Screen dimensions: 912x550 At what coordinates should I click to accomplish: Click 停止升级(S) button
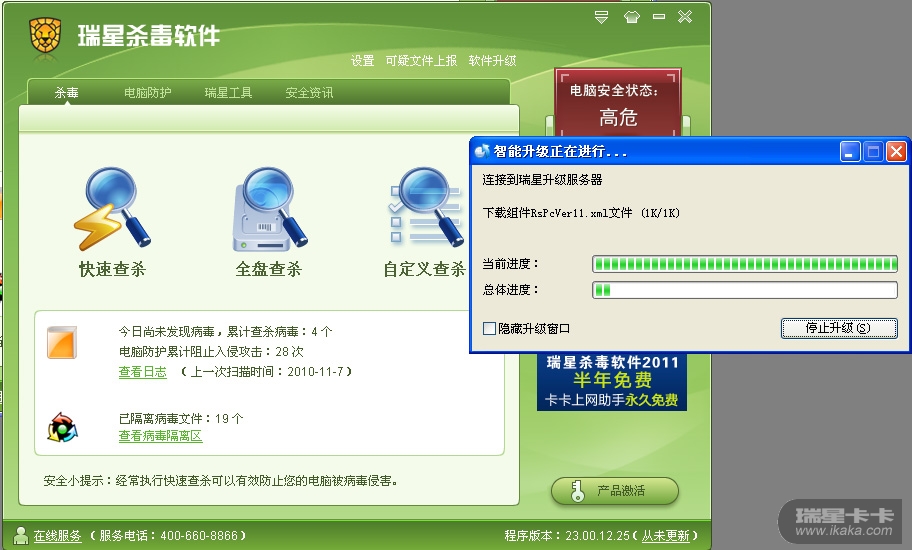[x=839, y=328]
